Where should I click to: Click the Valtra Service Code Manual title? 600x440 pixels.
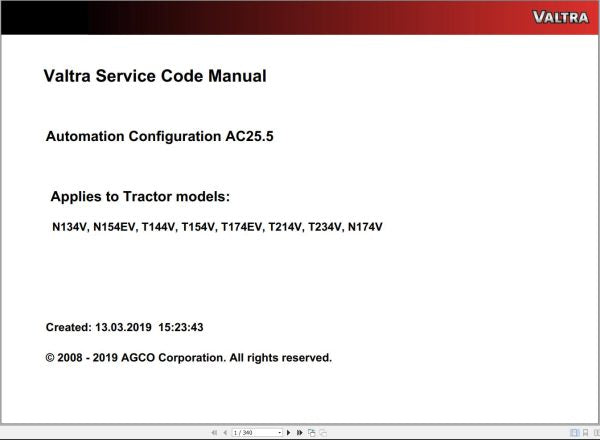coord(155,76)
